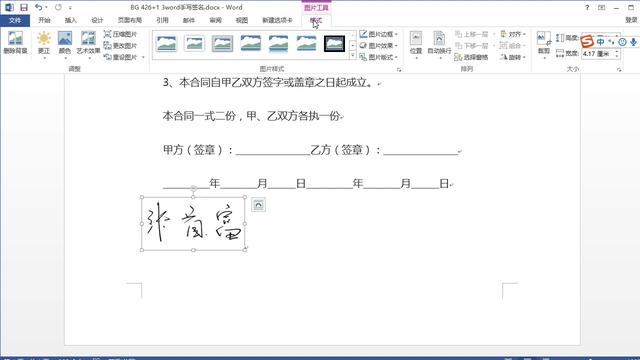This screenshot has width=640, height=360.
Task: Click the ribbon display options icon
Action: [602, 7]
